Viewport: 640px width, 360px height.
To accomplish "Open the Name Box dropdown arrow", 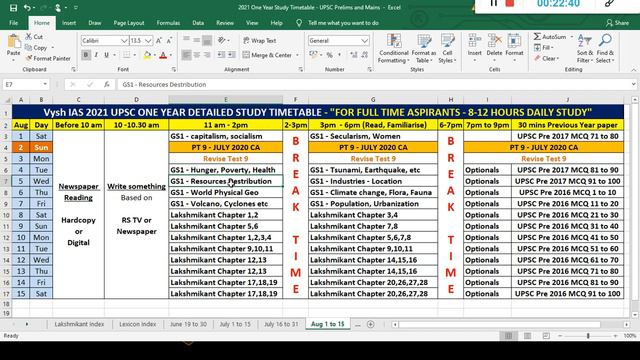I will [45, 84].
